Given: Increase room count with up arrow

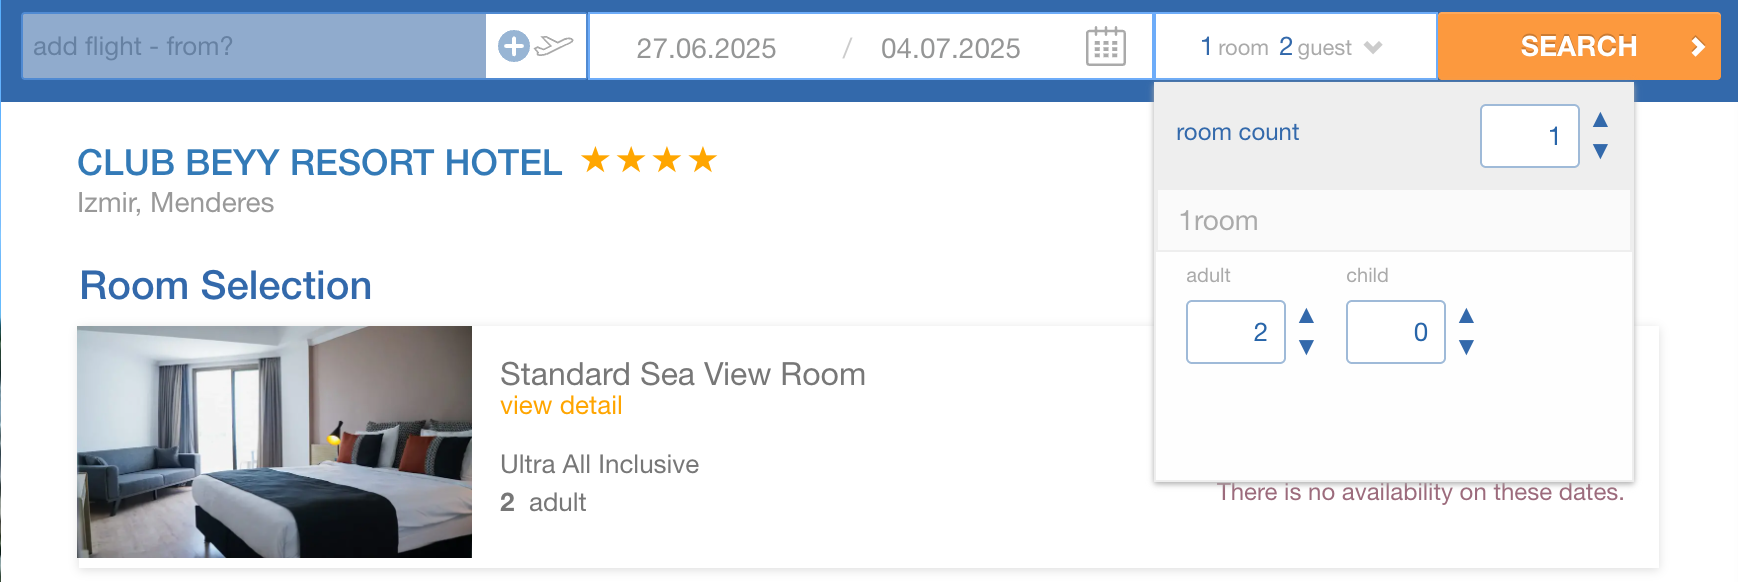Looking at the screenshot, I should tap(1600, 120).
